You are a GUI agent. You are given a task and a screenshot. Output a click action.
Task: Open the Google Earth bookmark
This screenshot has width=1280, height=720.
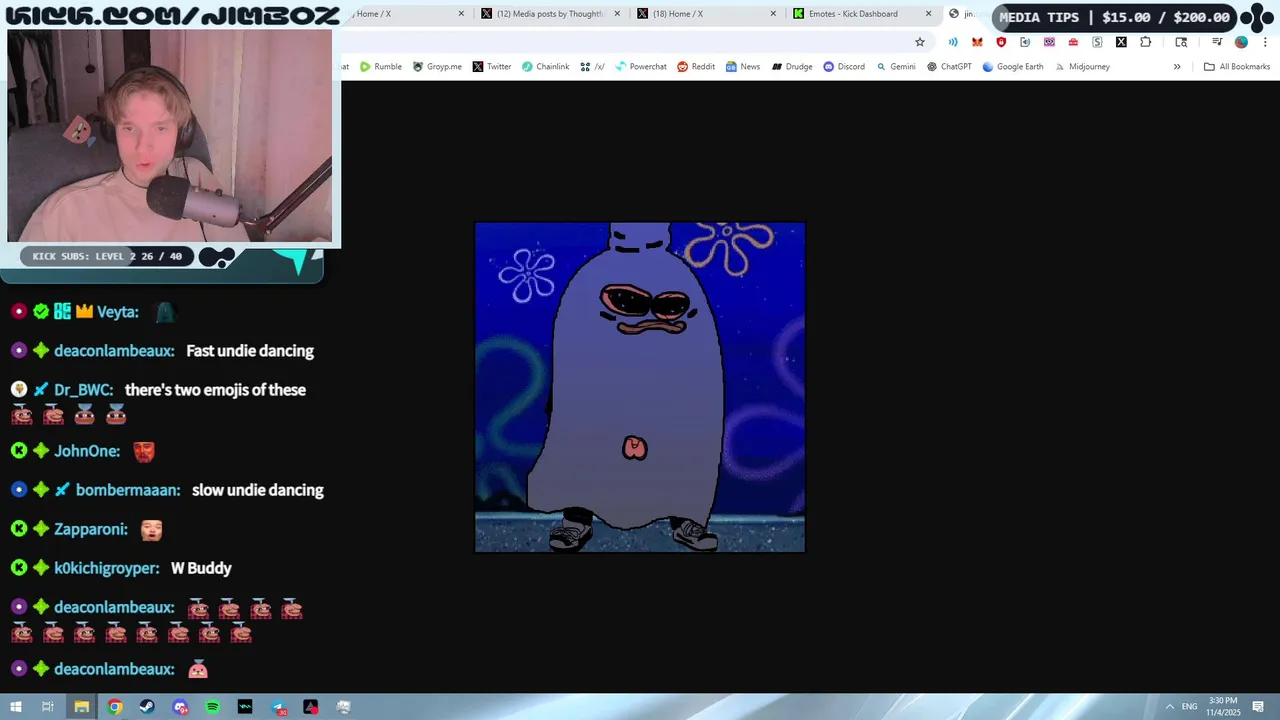(x=1013, y=67)
